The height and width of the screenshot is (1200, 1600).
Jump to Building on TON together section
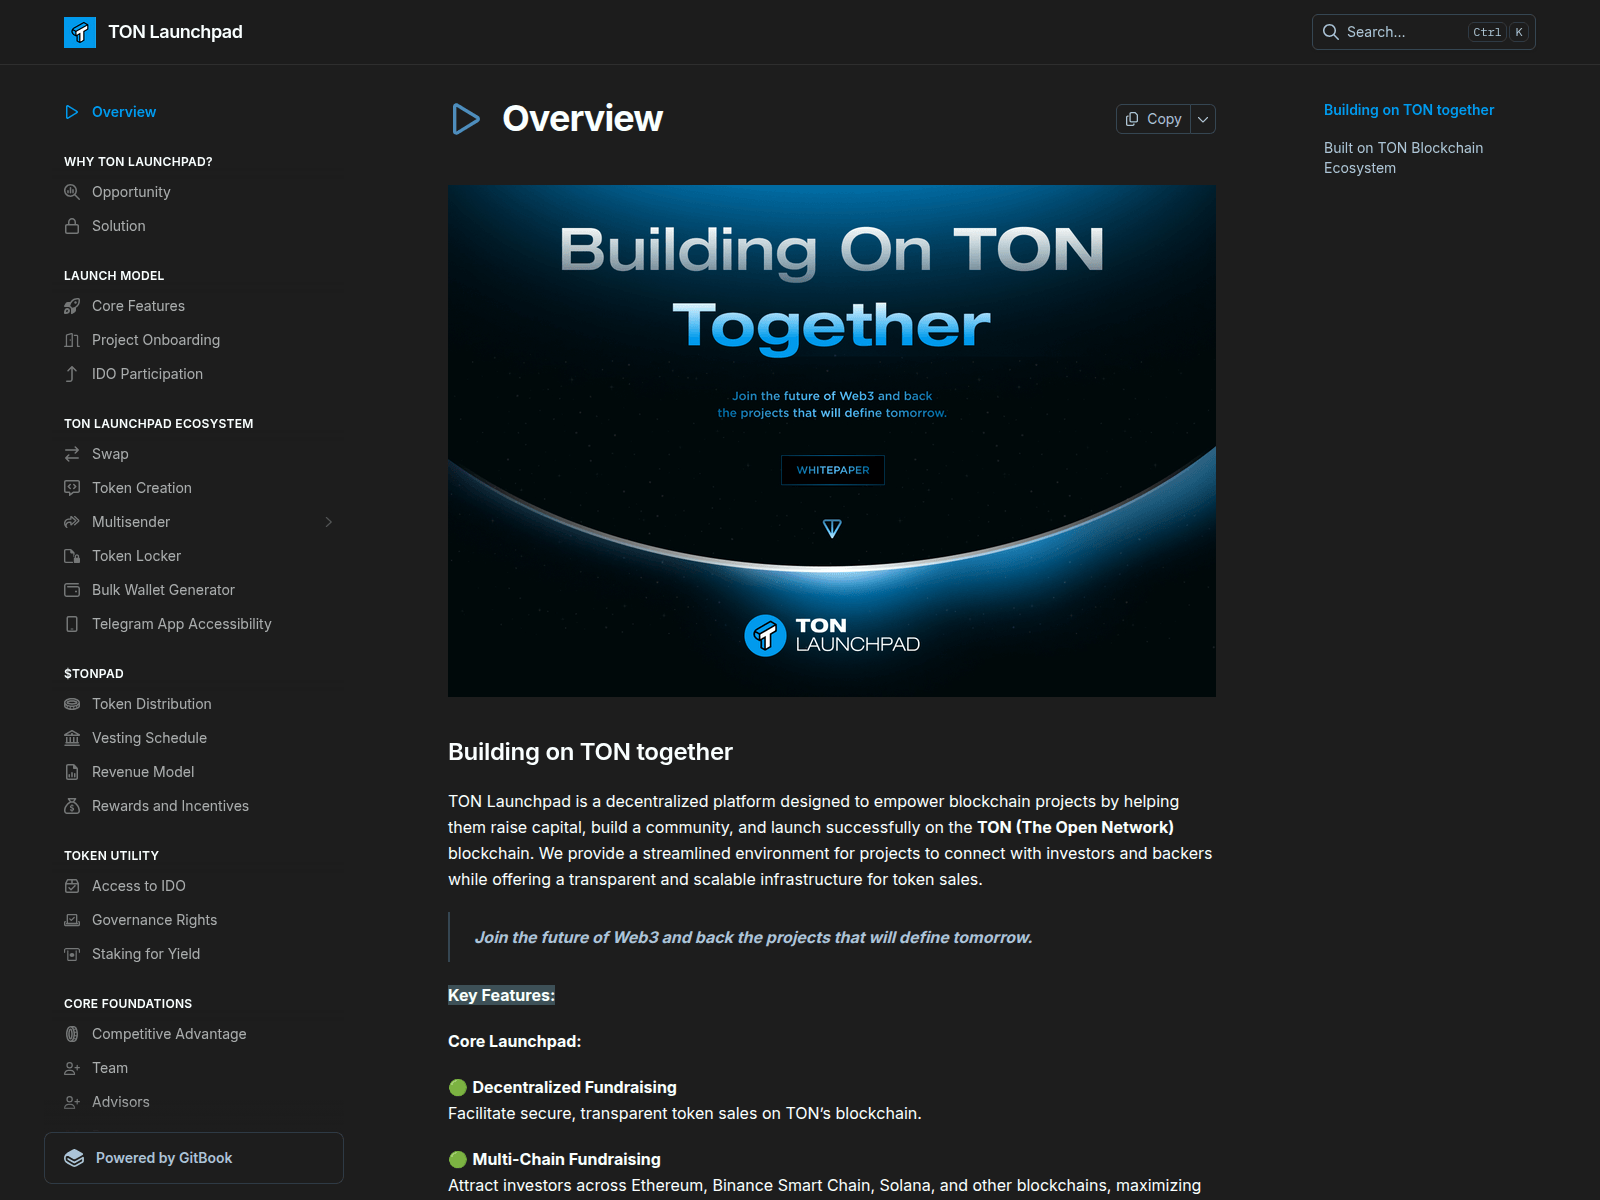click(x=1408, y=110)
